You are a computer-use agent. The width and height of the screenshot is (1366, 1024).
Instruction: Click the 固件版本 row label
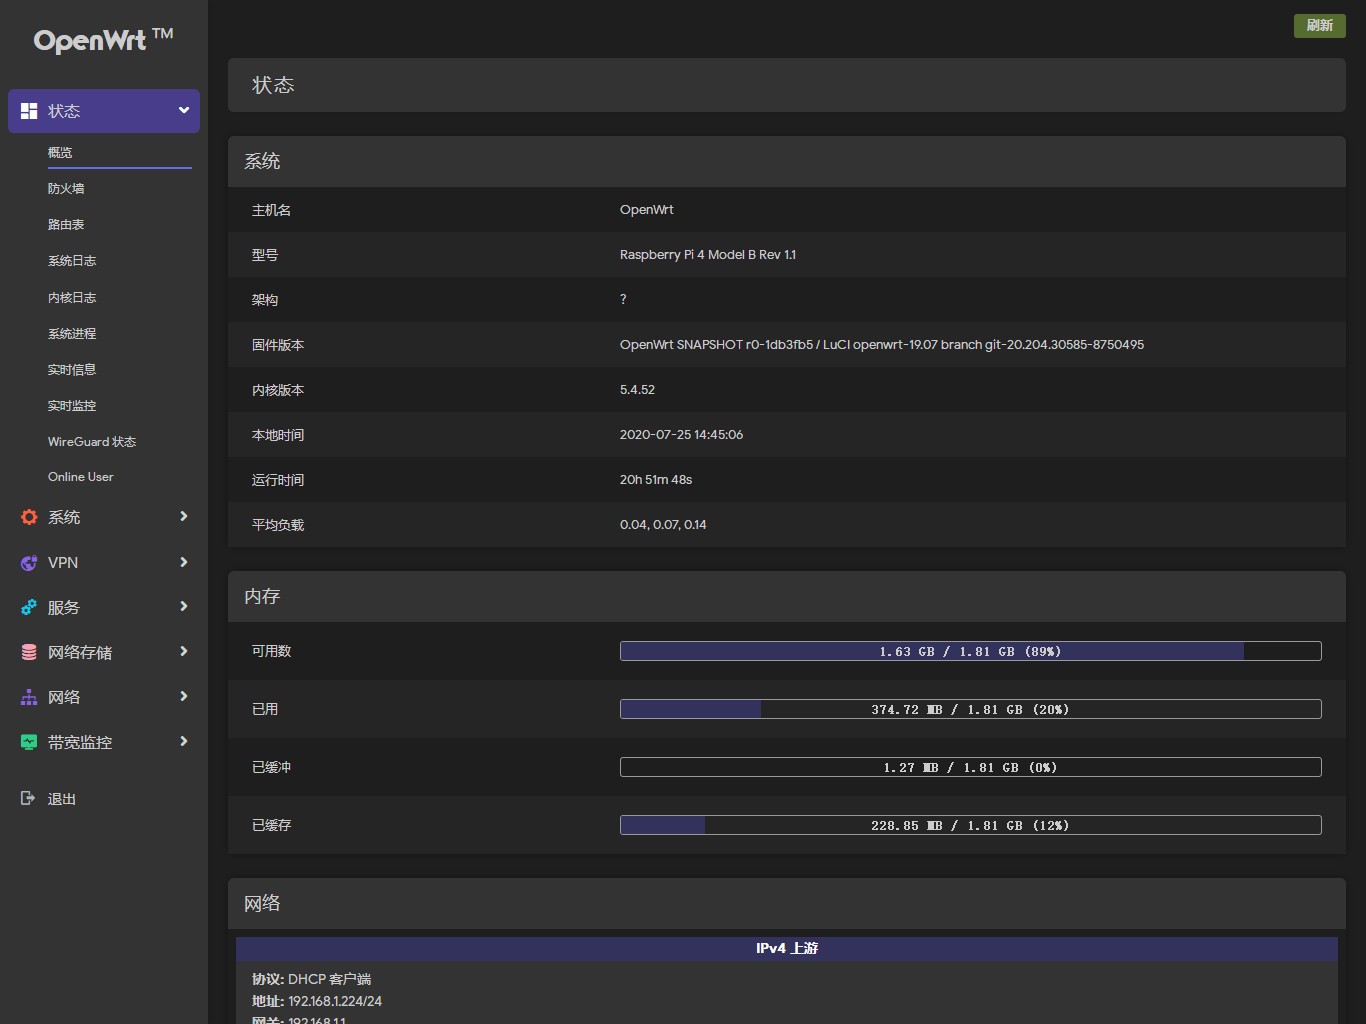point(278,345)
